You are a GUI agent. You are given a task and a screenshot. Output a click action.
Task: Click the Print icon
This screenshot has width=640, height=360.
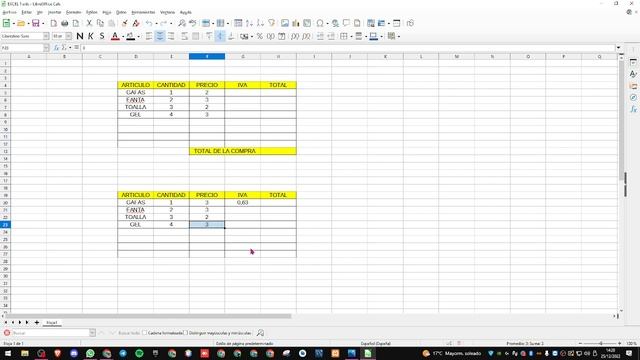click(x=64, y=23)
